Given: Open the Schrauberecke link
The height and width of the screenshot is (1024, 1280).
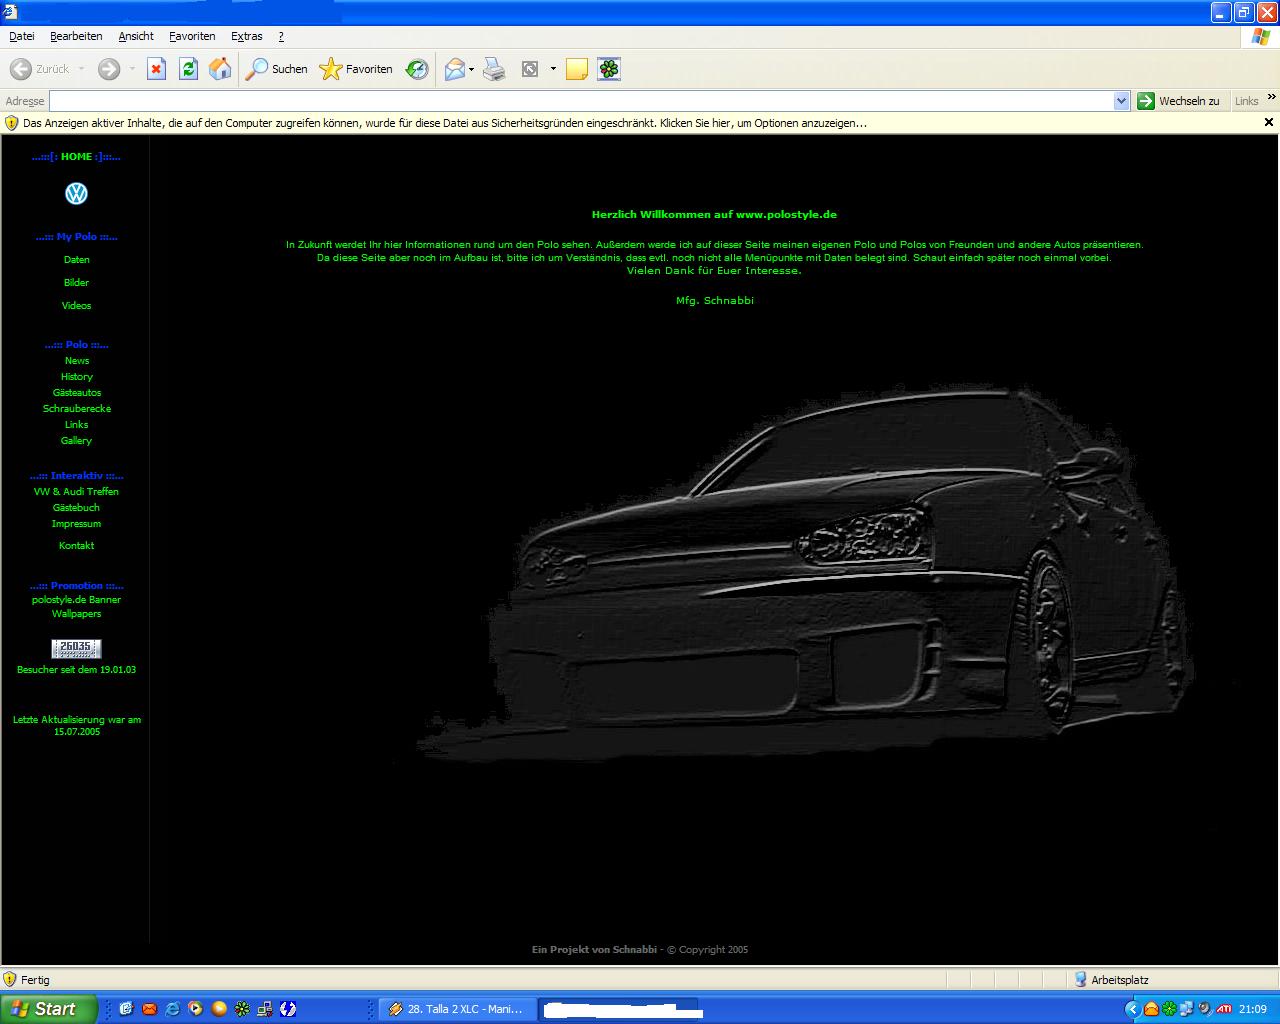Looking at the screenshot, I should point(77,409).
